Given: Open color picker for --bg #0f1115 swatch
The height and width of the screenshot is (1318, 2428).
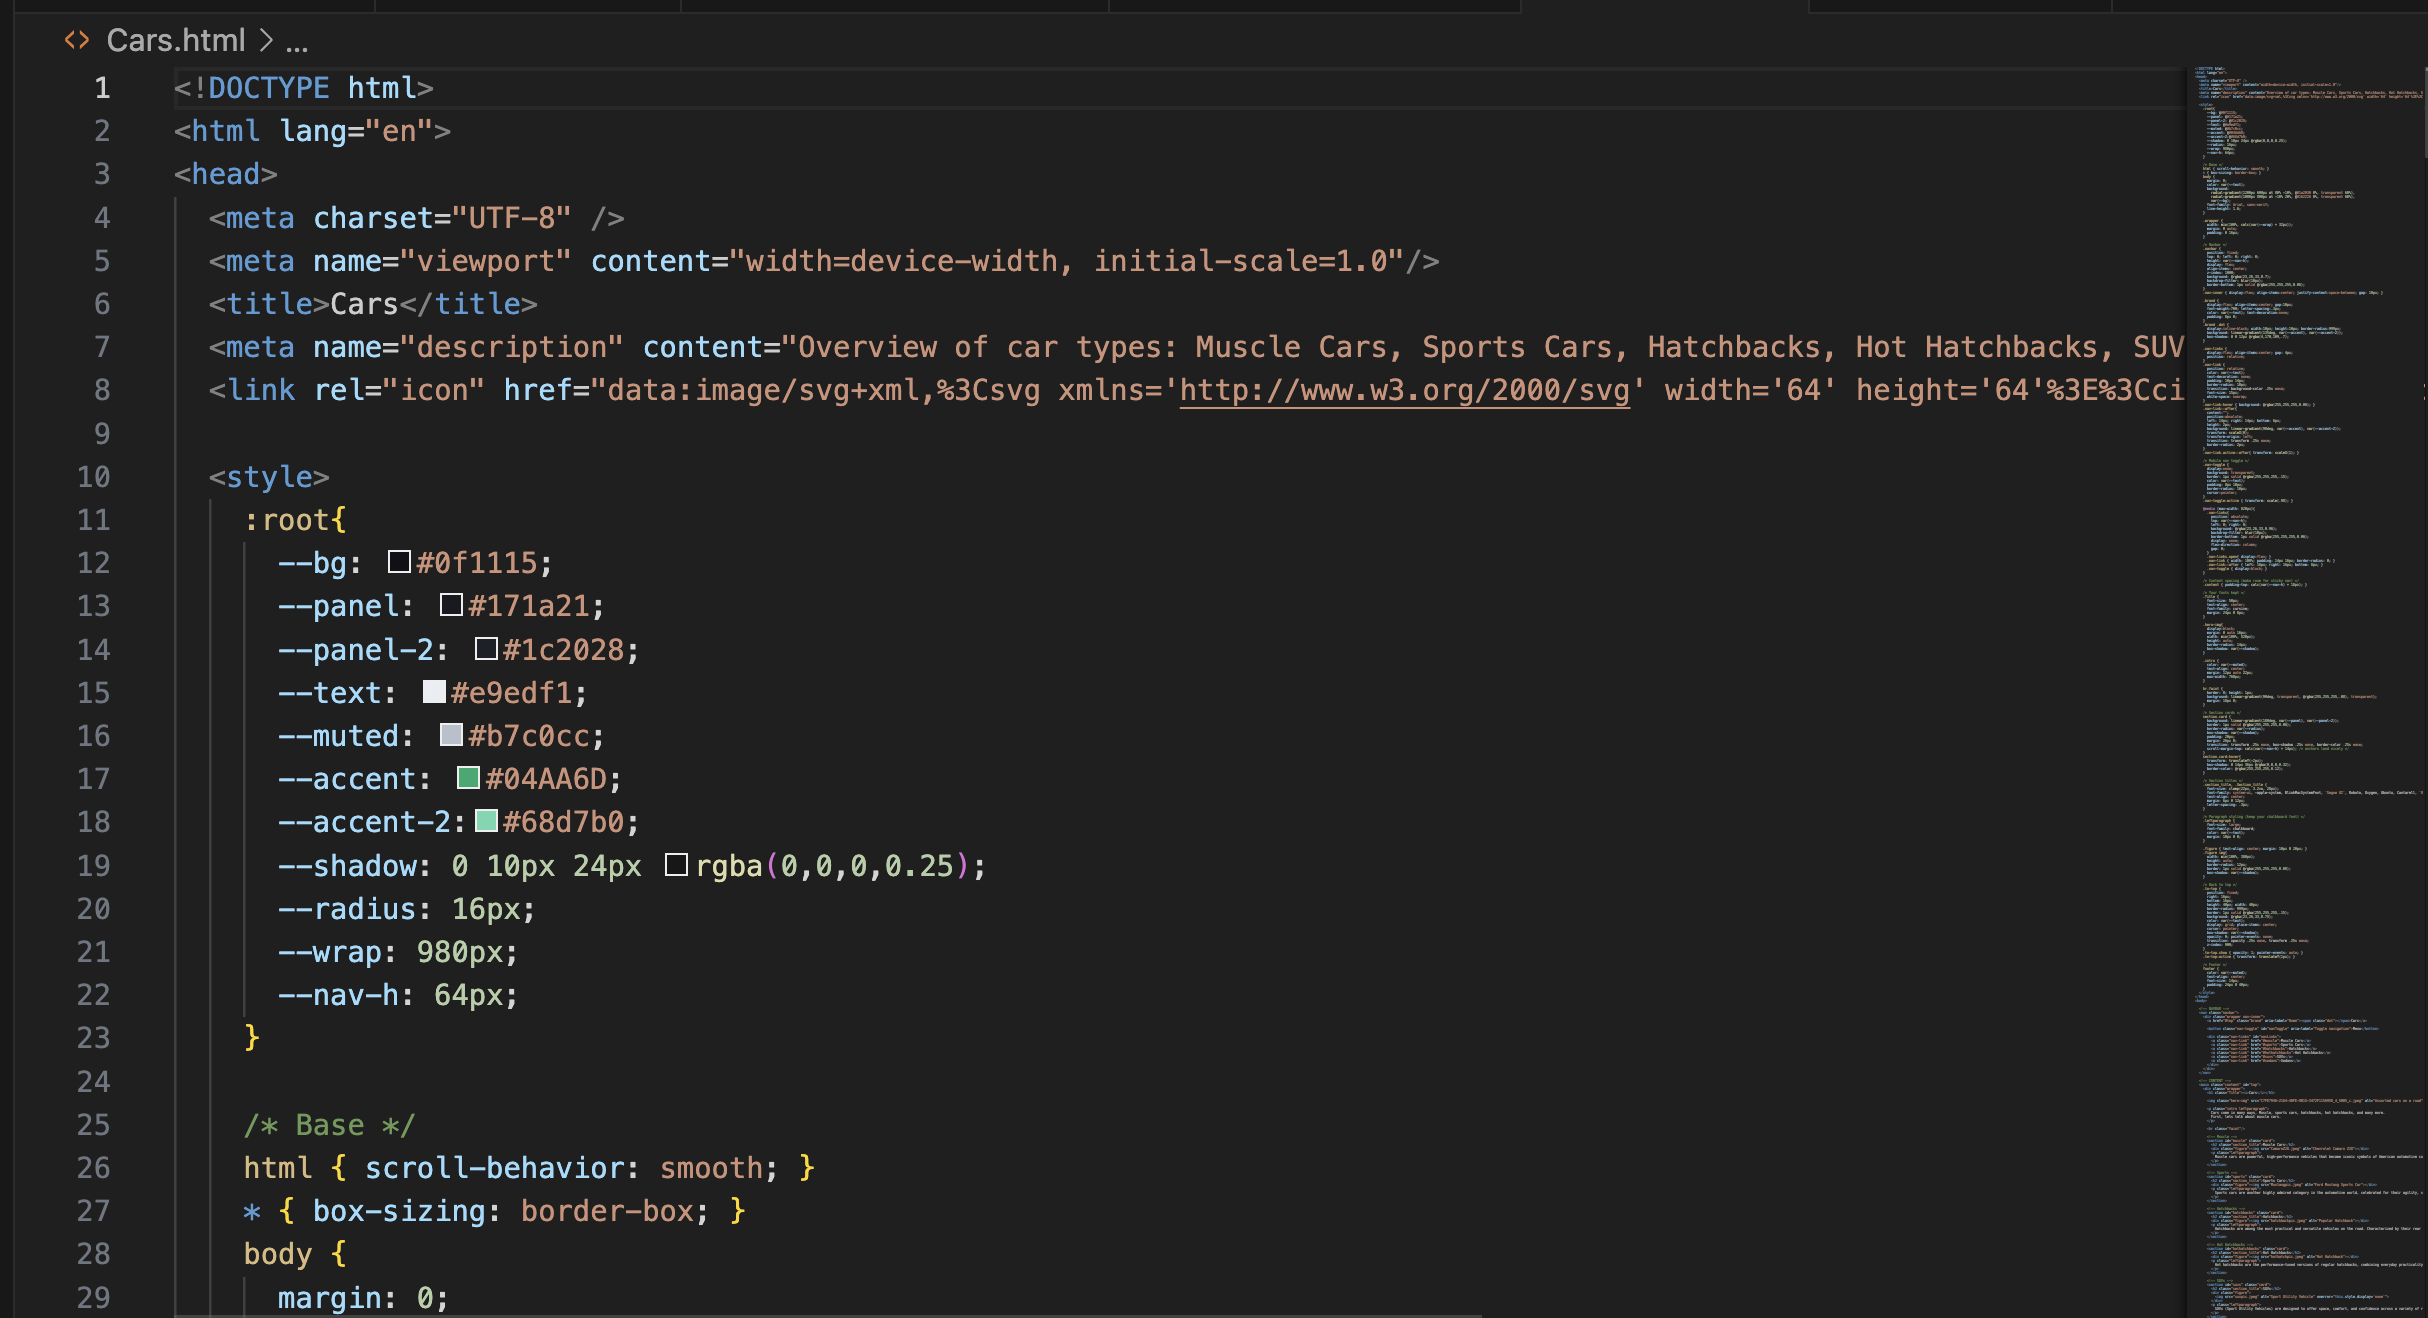Looking at the screenshot, I should tap(399, 562).
